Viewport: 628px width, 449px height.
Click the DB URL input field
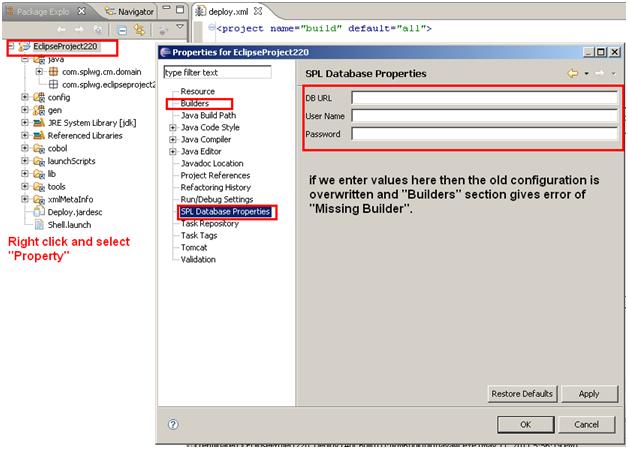click(x=485, y=98)
